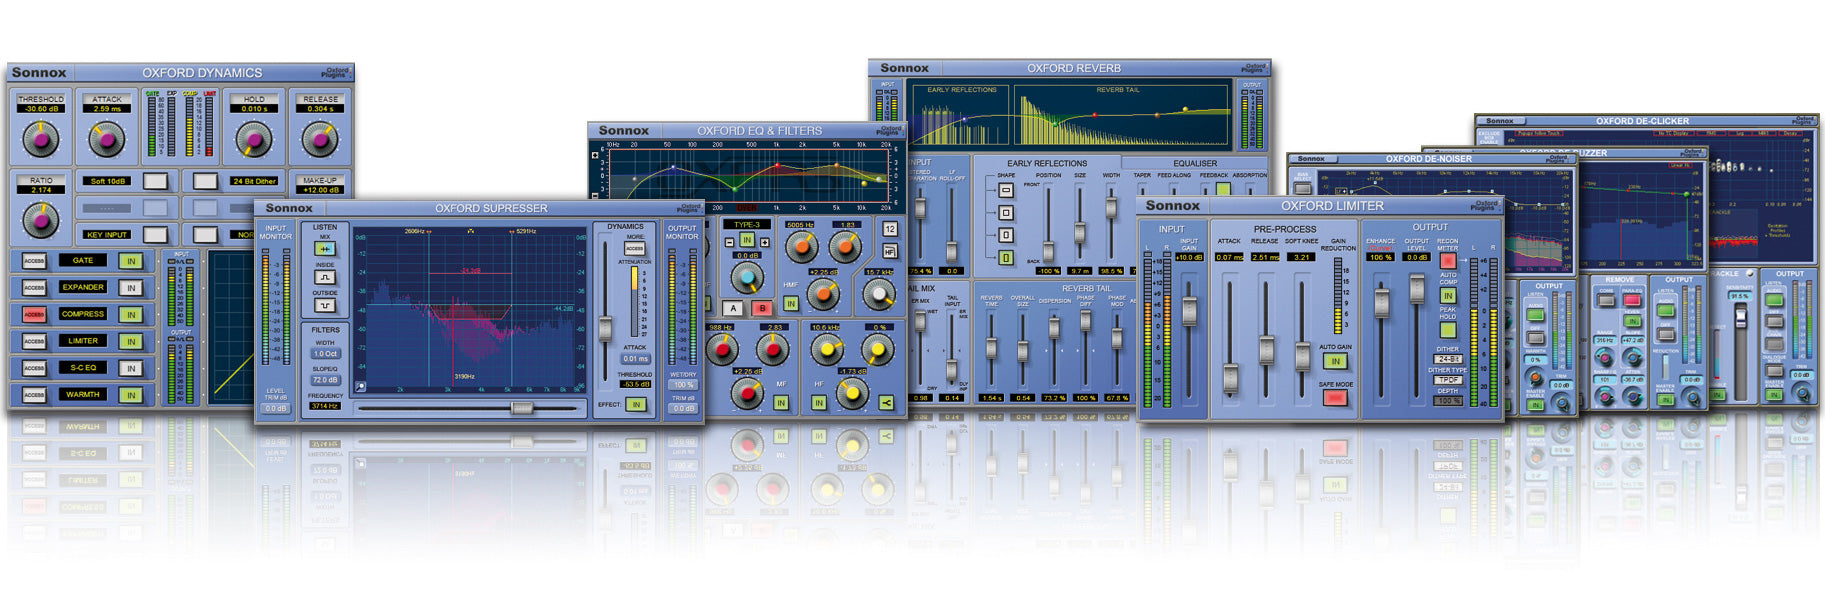Click the red MF 988 Hz frequency knob

[x=721, y=349]
